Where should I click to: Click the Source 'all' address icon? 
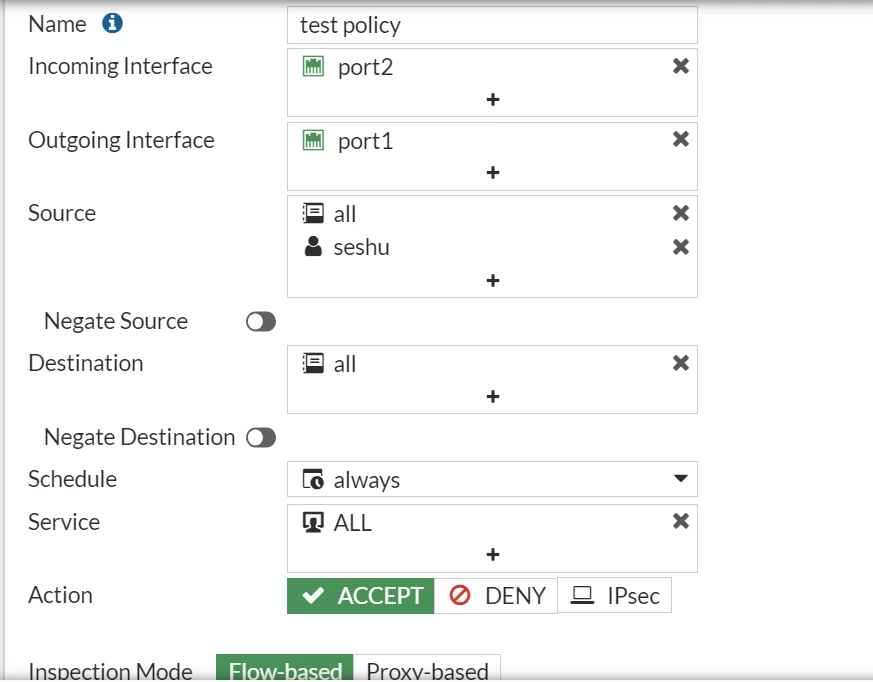click(313, 213)
